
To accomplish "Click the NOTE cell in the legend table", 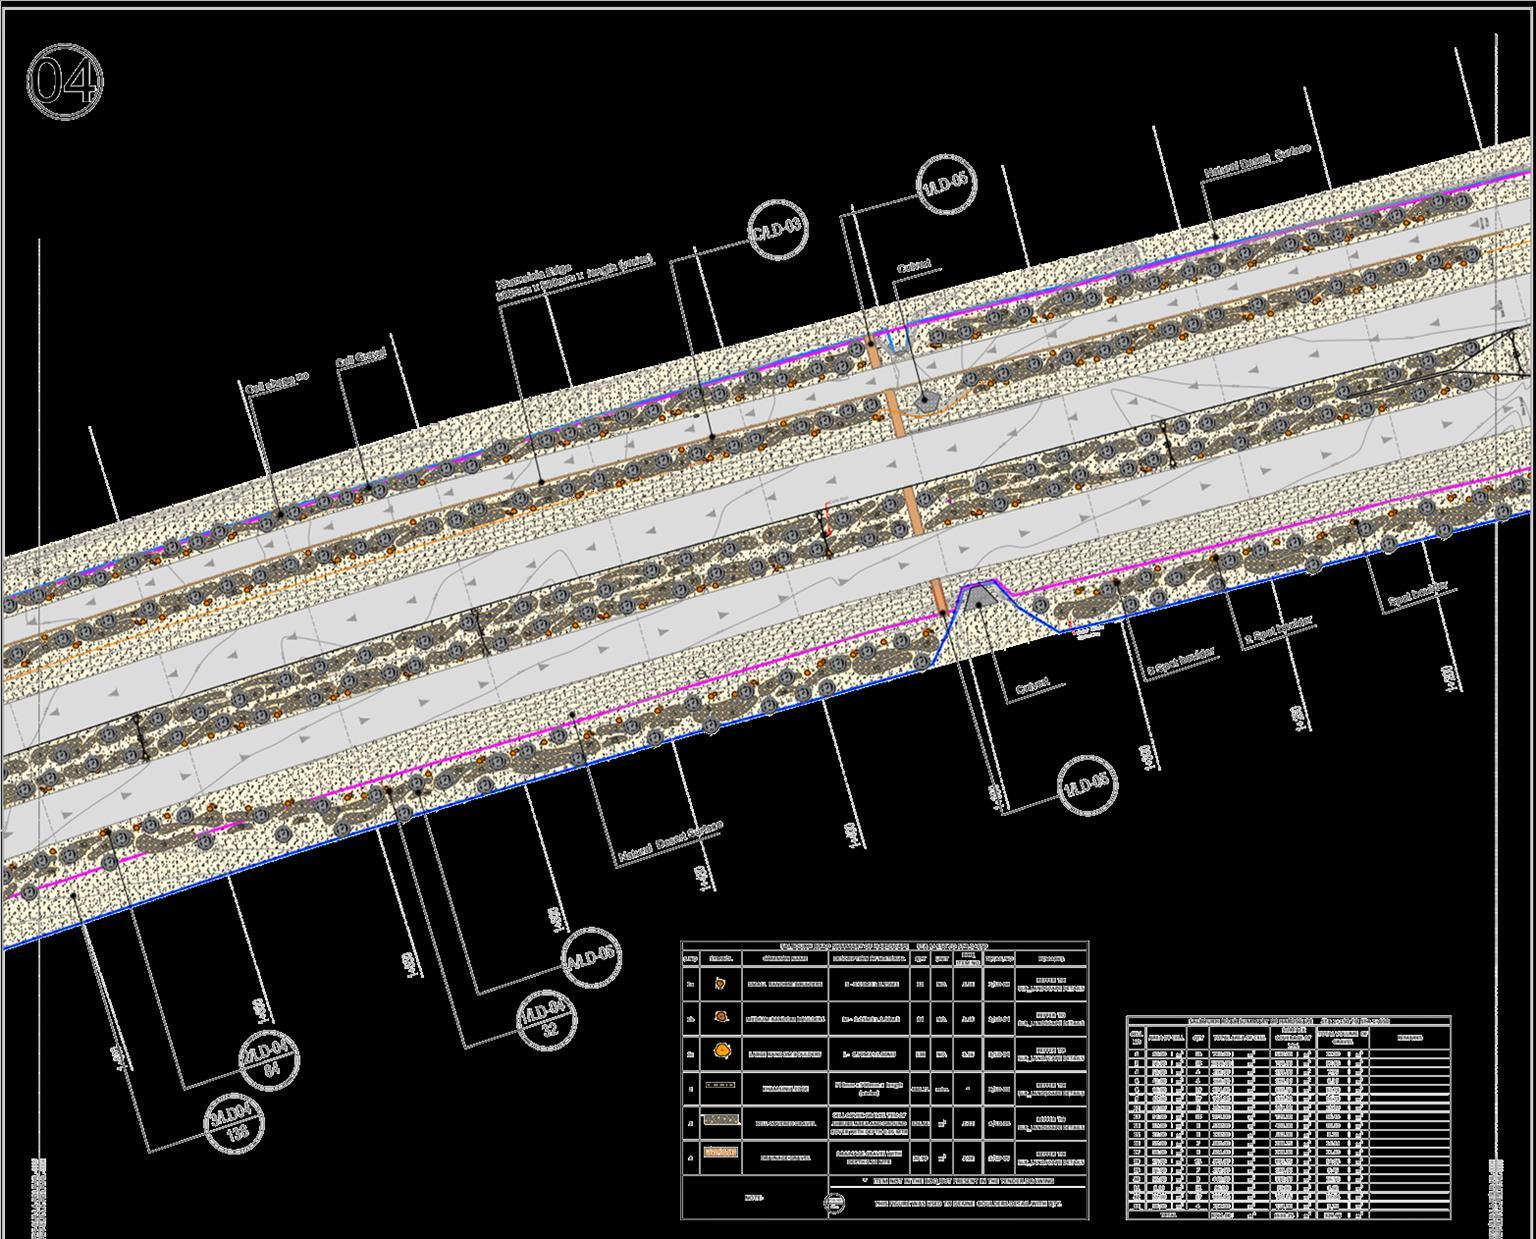I will (754, 1197).
